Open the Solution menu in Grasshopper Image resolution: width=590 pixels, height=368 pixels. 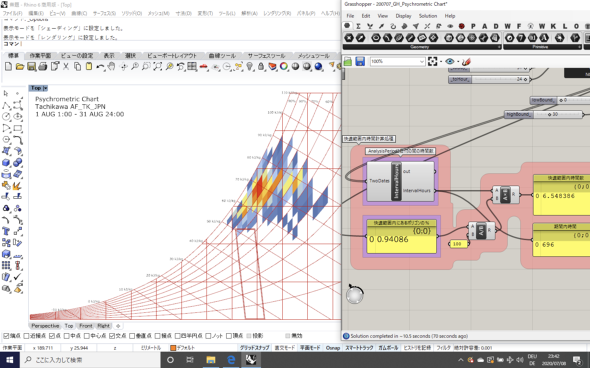click(428, 16)
